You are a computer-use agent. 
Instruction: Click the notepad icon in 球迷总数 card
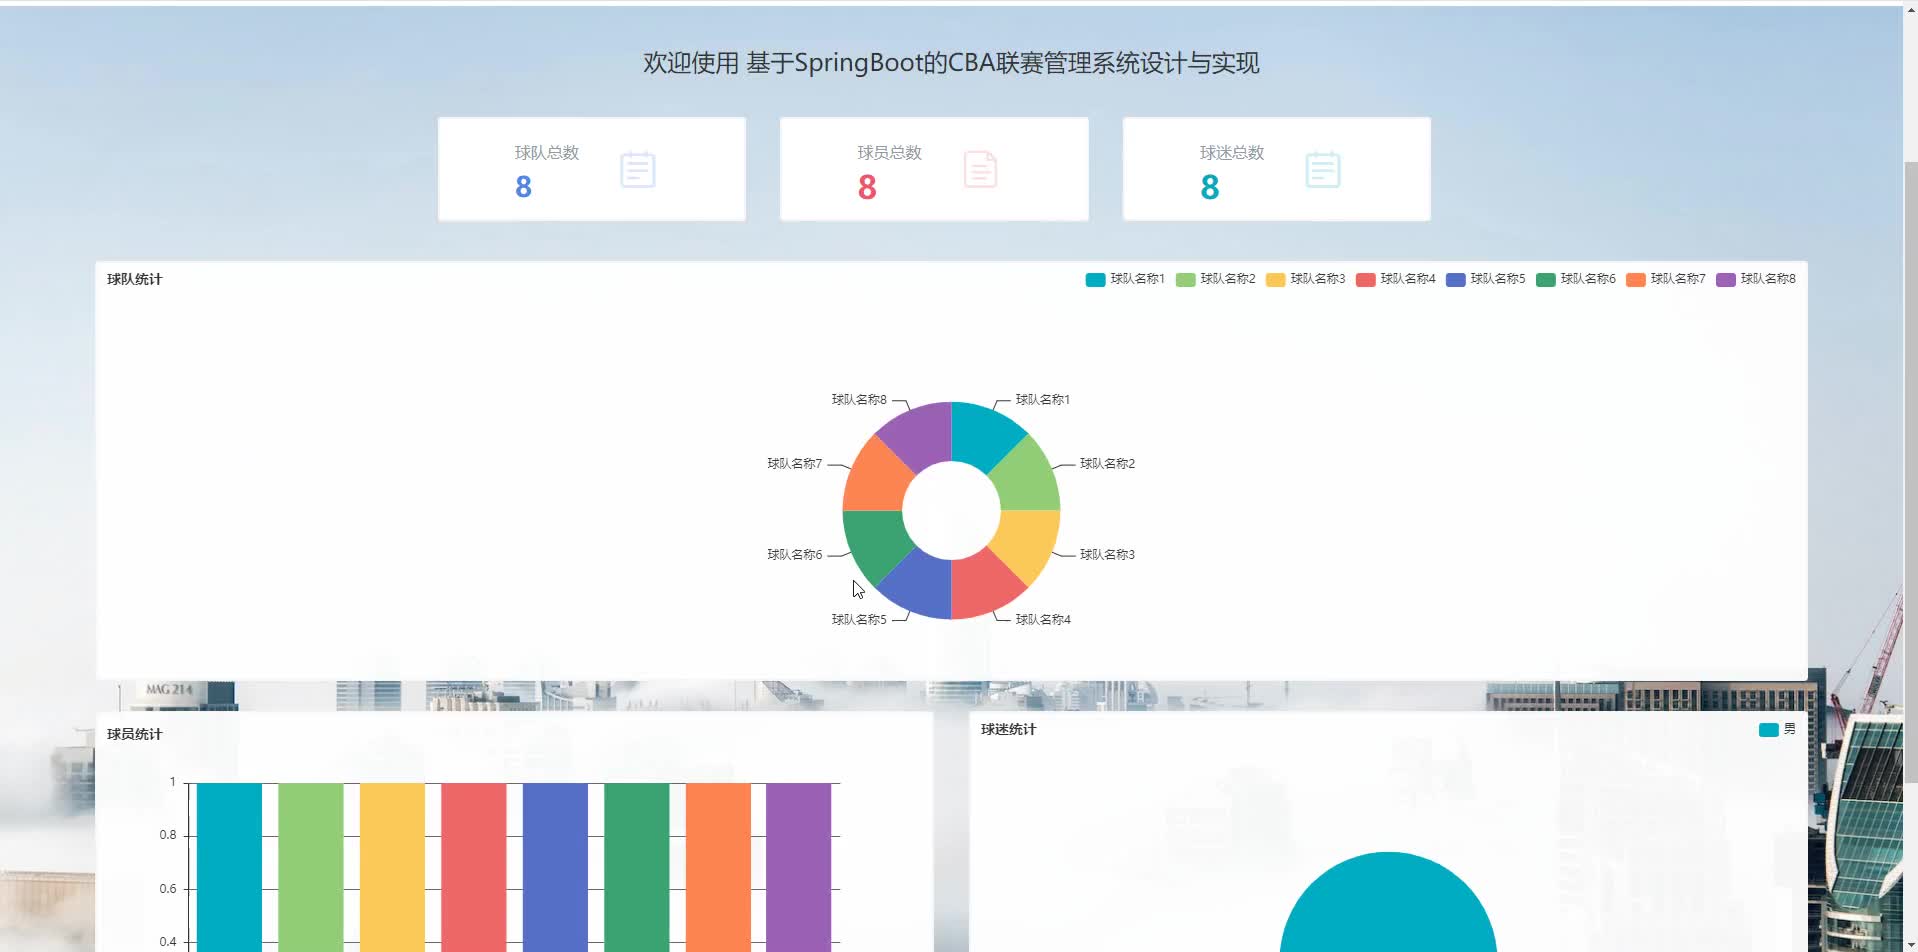click(x=1322, y=169)
